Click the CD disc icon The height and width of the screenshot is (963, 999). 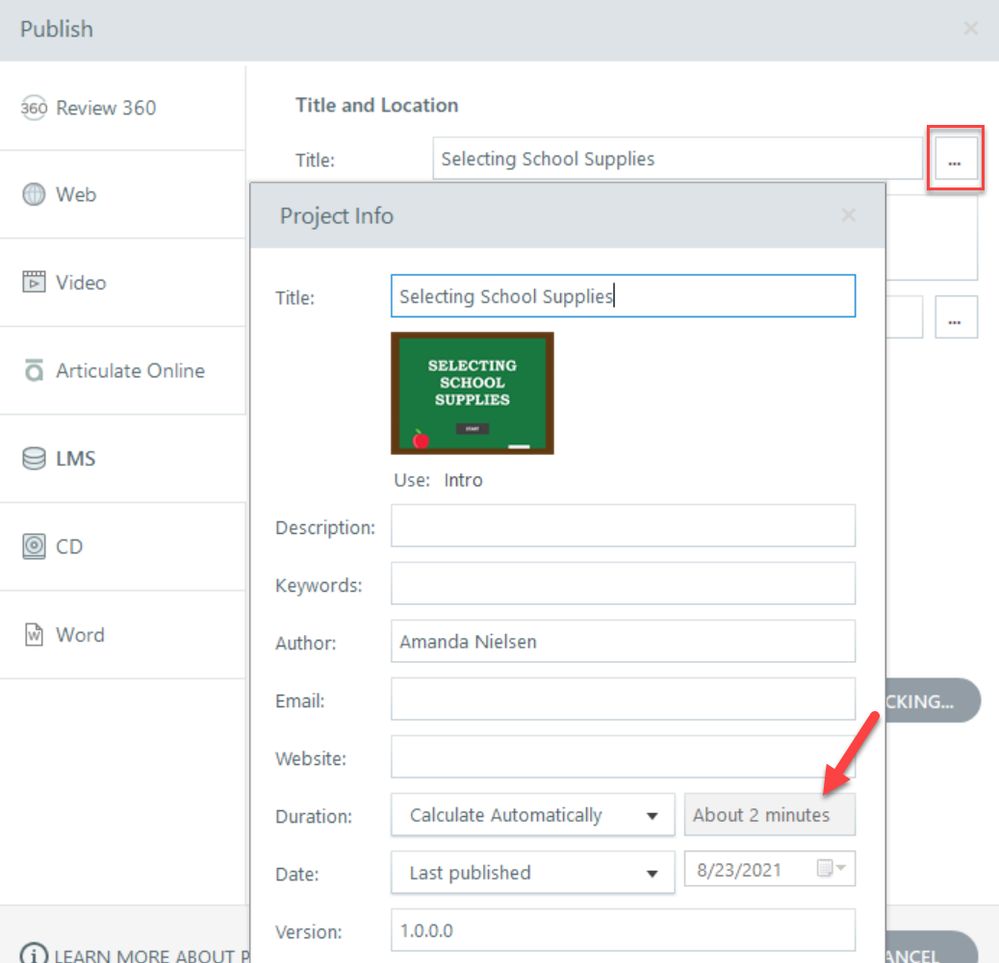[x=34, y=546]
